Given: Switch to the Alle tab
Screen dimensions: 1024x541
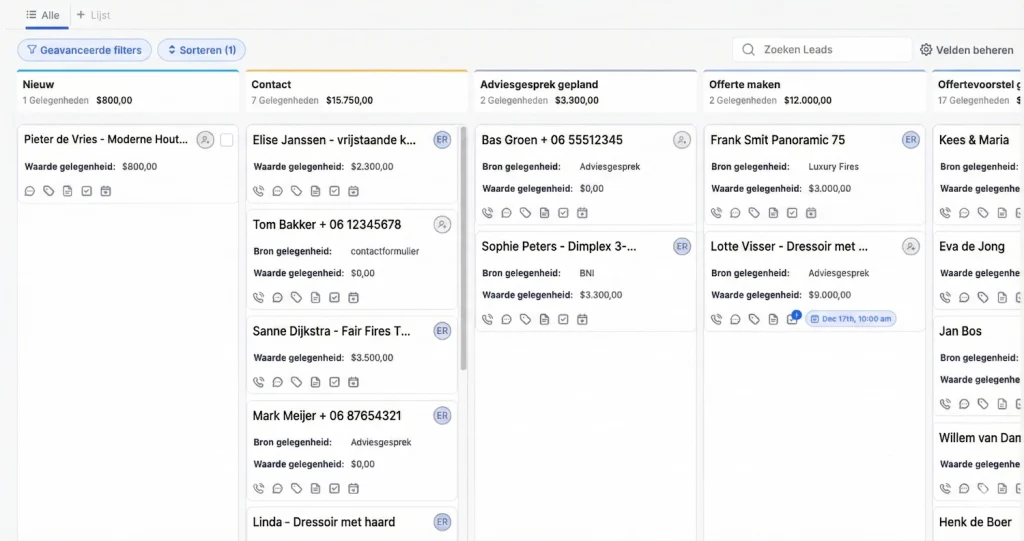Looking at the screenshot, I should pyautogui.click(x=43, y=15).
